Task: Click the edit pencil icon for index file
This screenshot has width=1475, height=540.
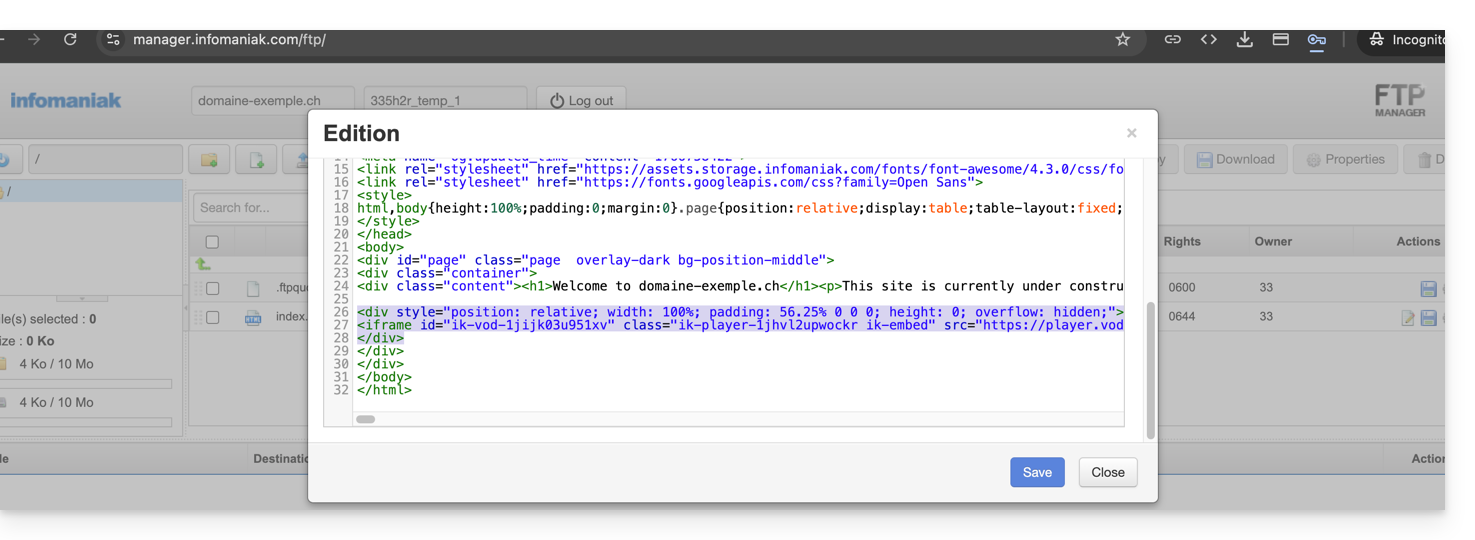Action: [x=1408, y=318]
